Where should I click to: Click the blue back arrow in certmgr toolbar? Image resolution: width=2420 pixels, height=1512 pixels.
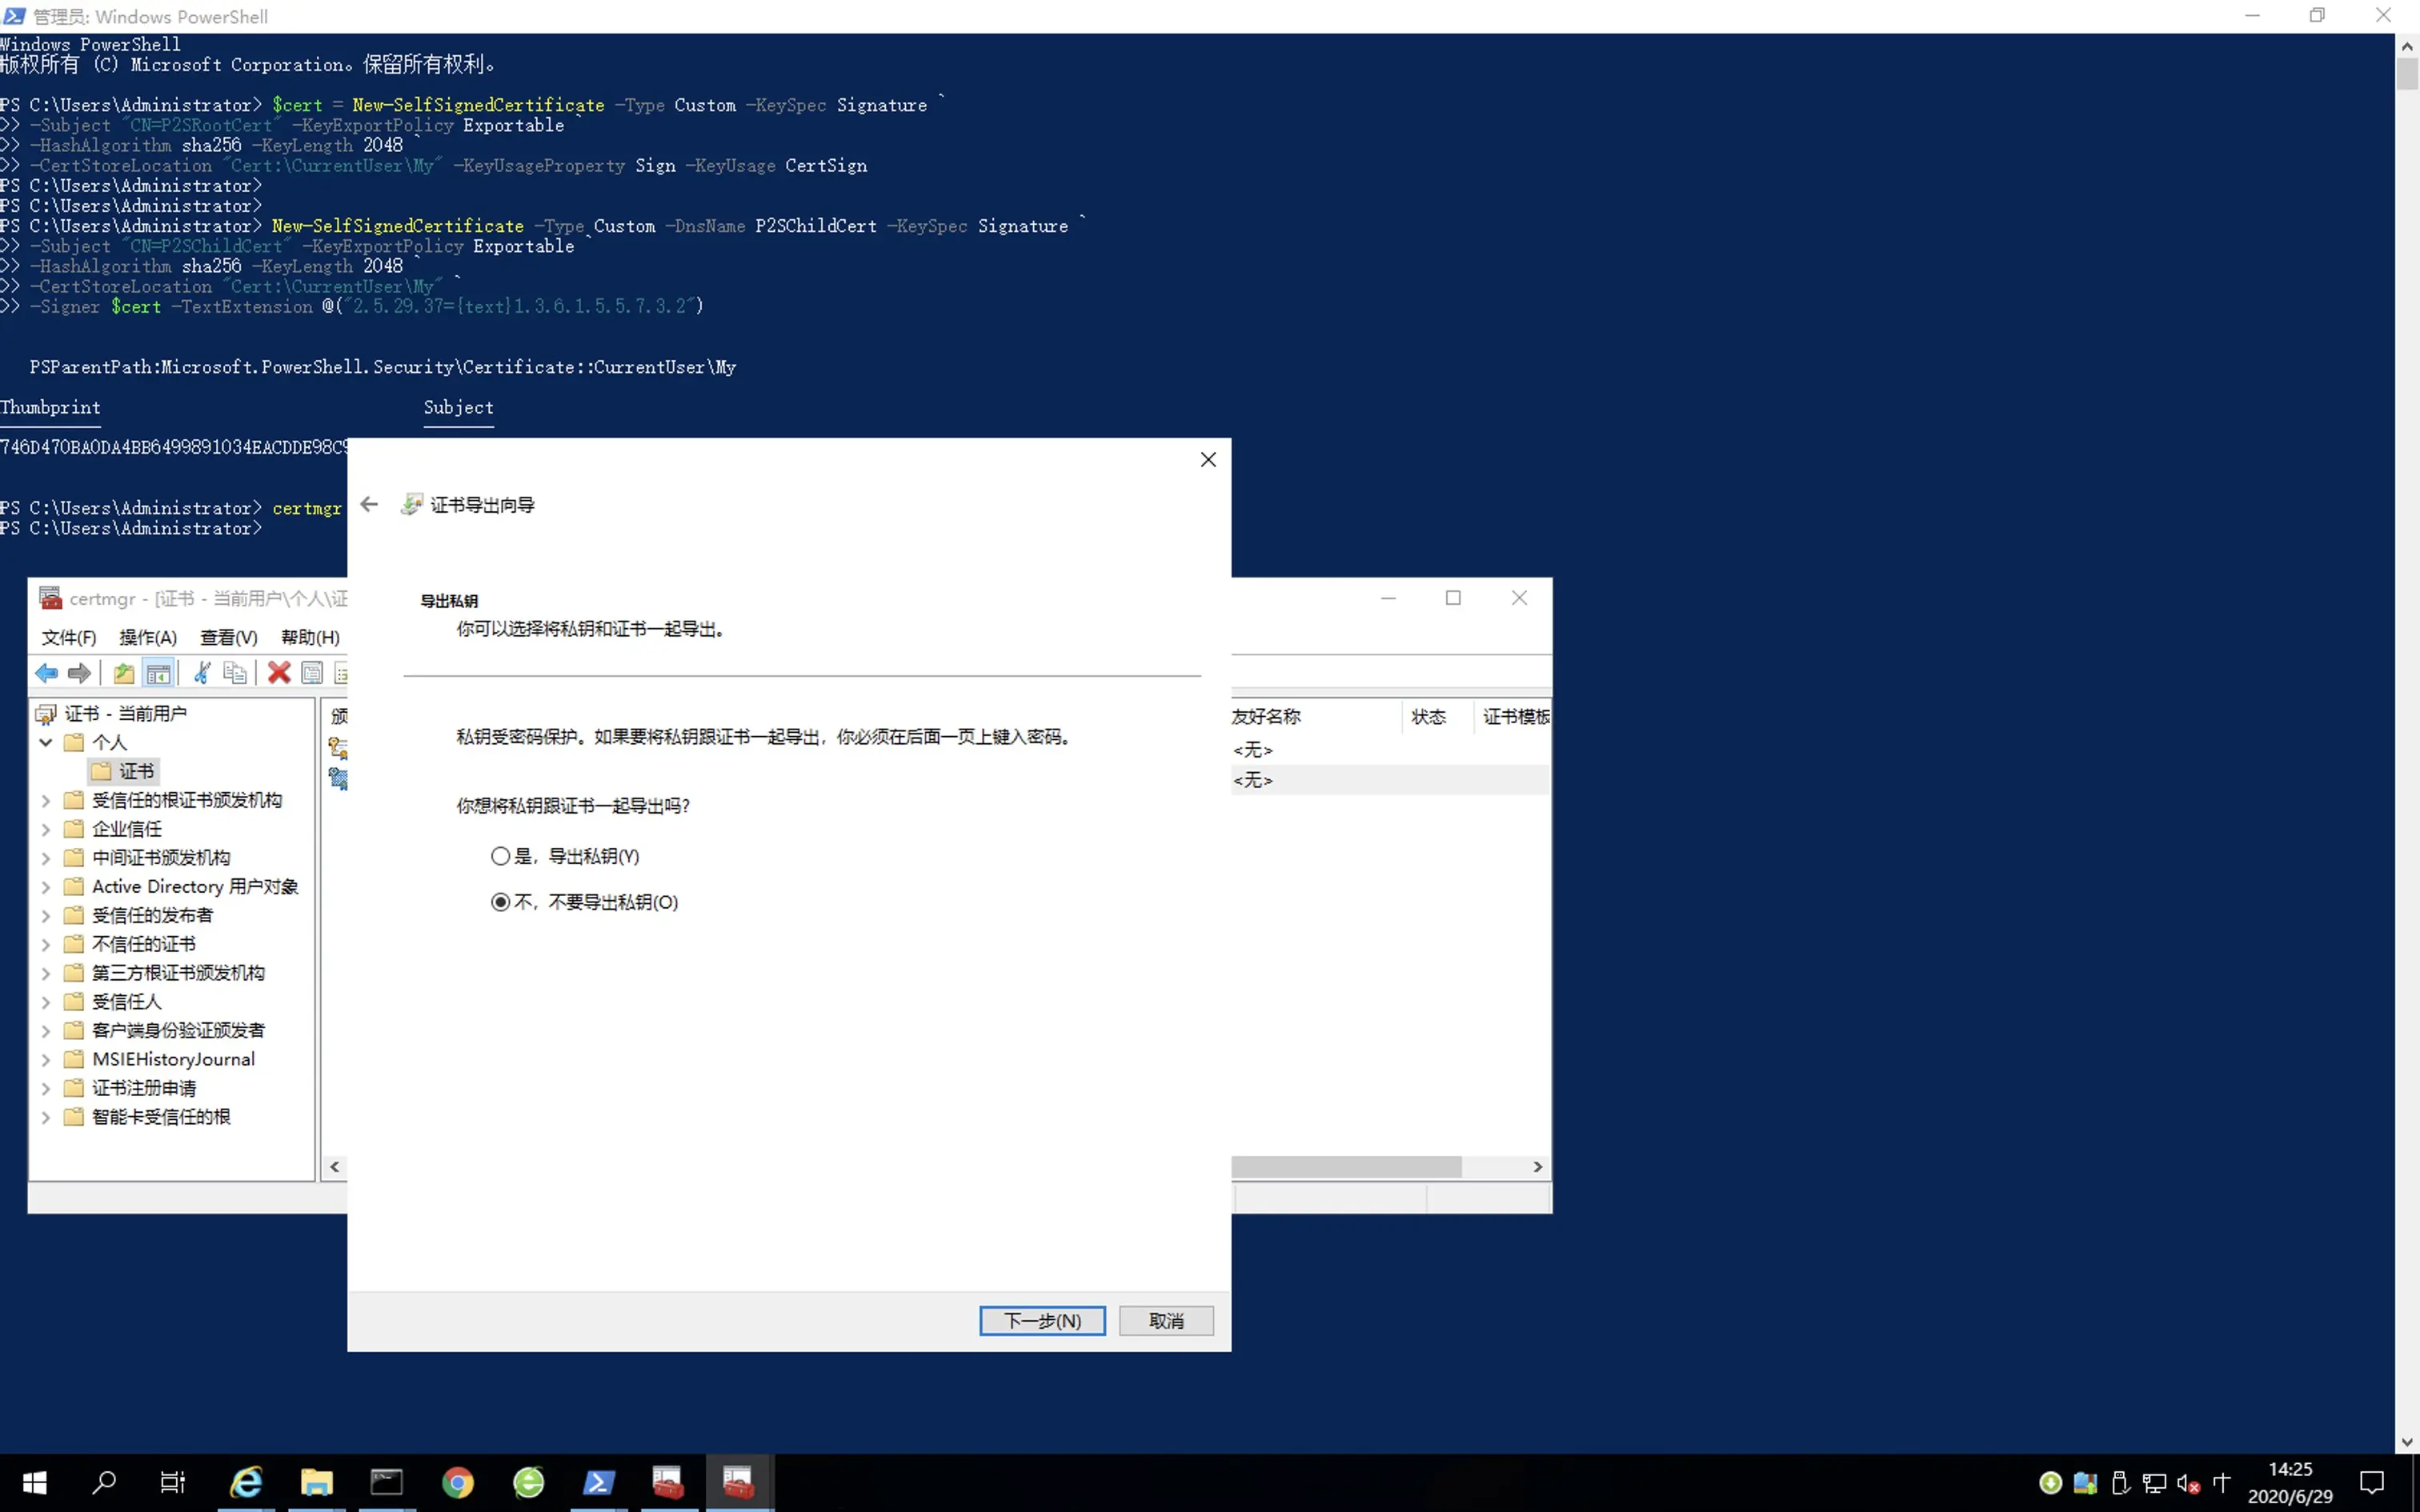click(46, 673)
